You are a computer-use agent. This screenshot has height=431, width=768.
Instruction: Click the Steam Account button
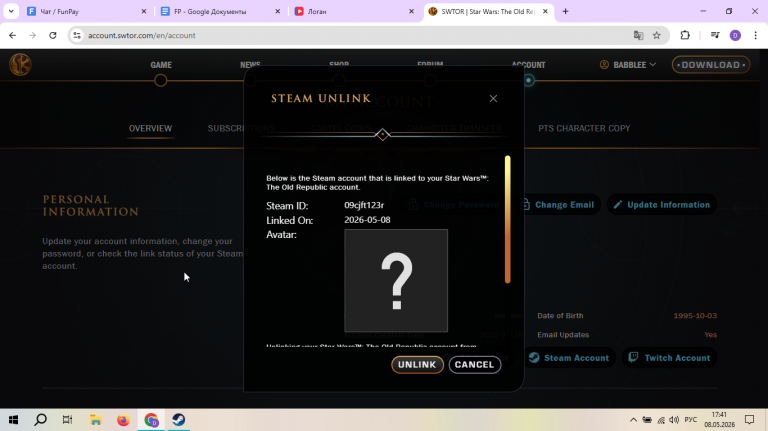coord(570,358)
